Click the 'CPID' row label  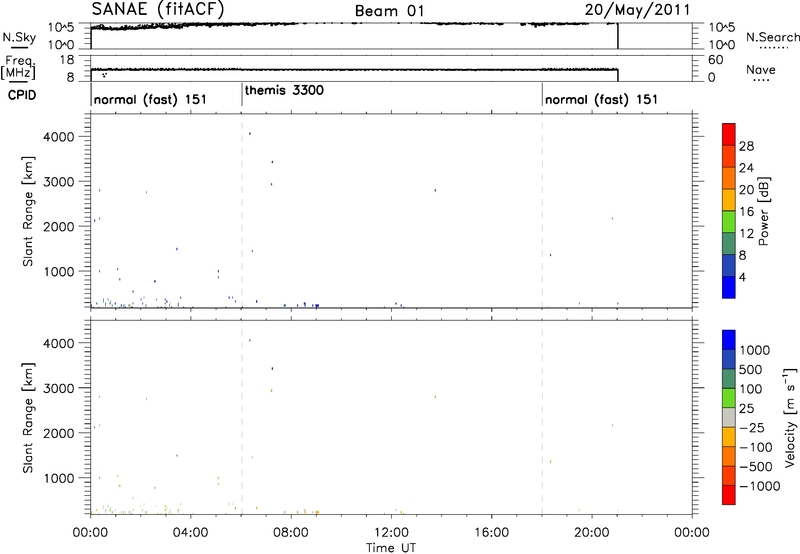coord(22,95)
